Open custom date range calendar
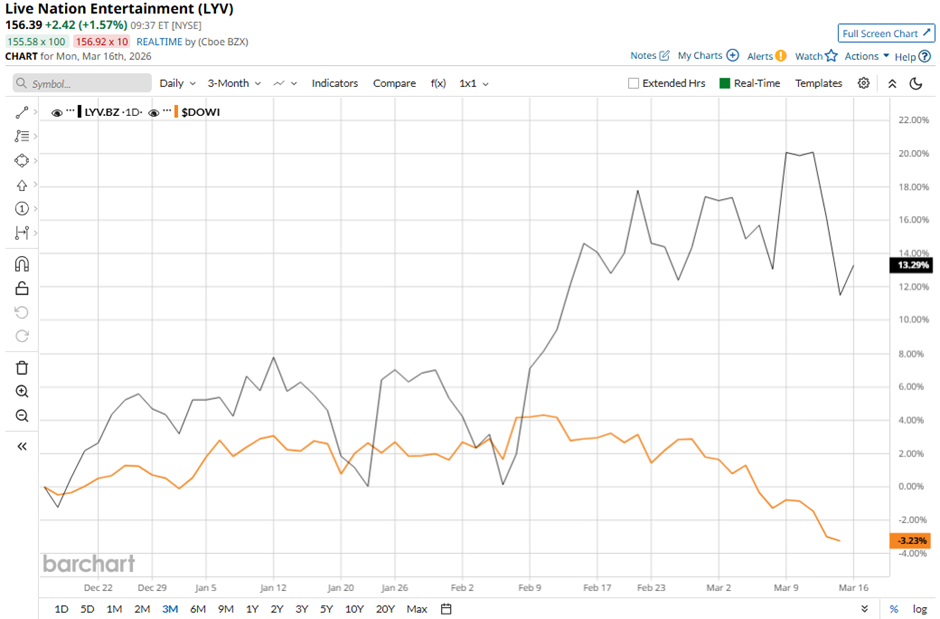 point(446,609)
